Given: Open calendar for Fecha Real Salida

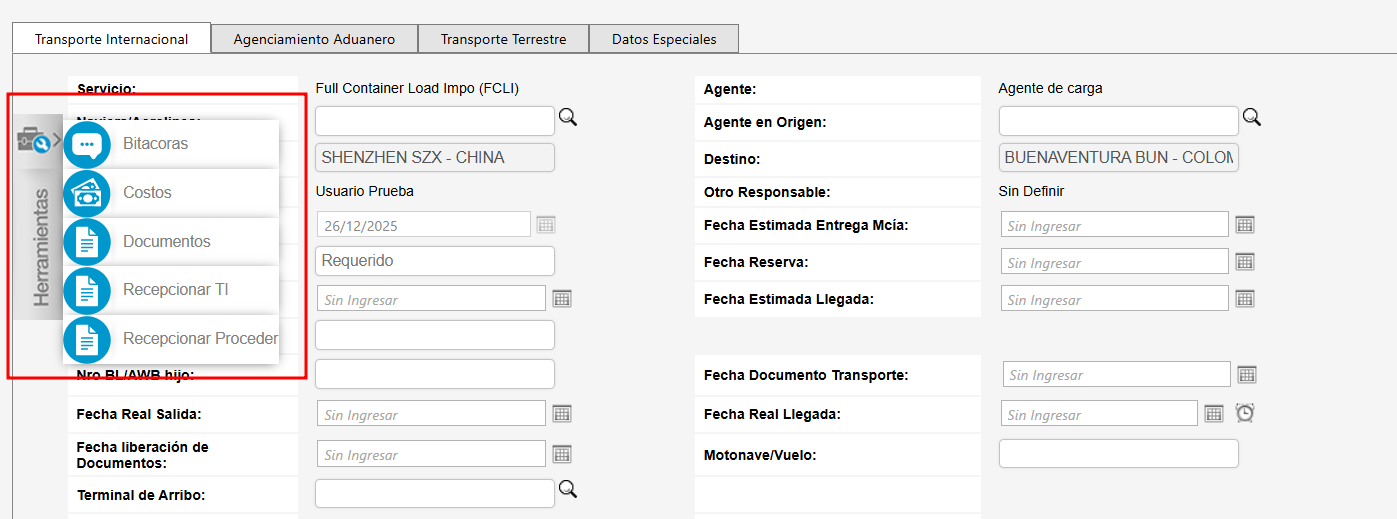Looking at the screenshot, I should point(562,414).
